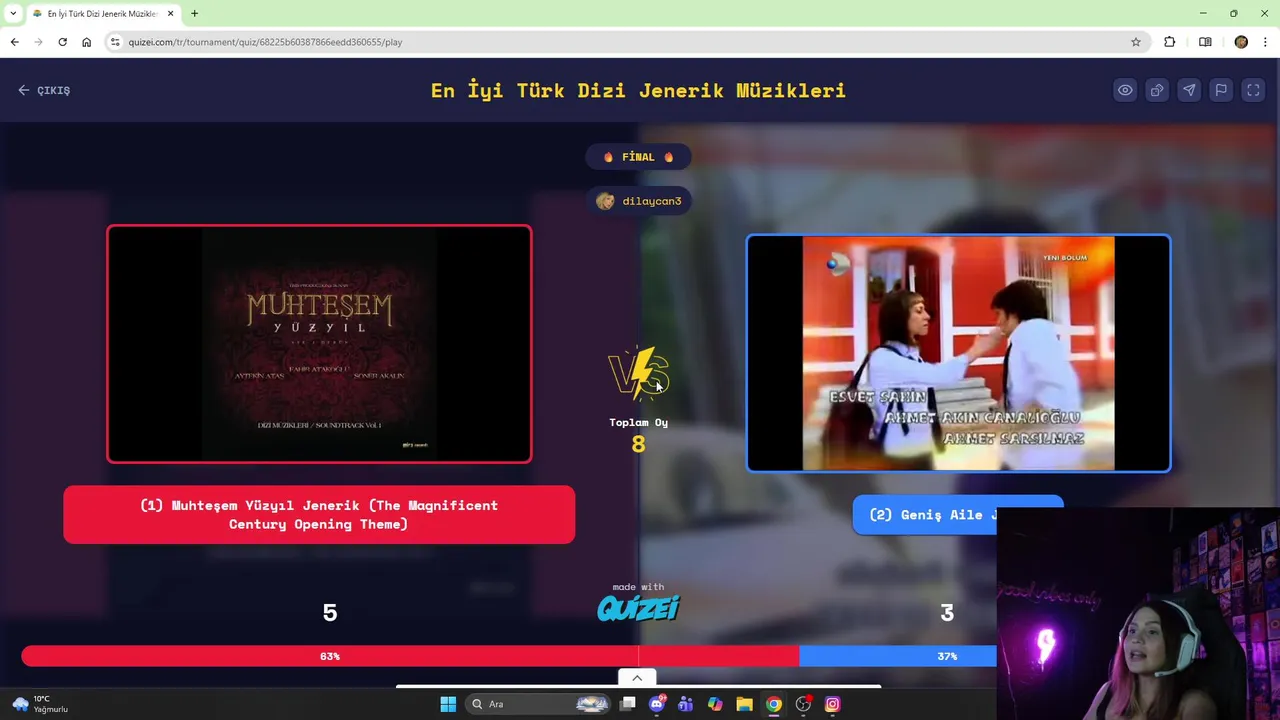This screenshot has width=1280, height=720.
Task: Toggle the eye visibility icon in quiz toolbar
Action: coord(1125,90)
